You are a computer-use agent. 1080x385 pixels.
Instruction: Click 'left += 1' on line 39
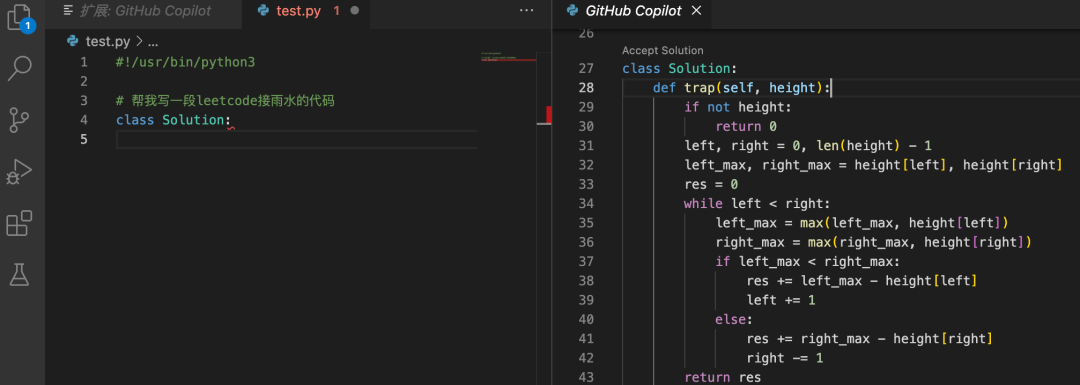[780, 300]
